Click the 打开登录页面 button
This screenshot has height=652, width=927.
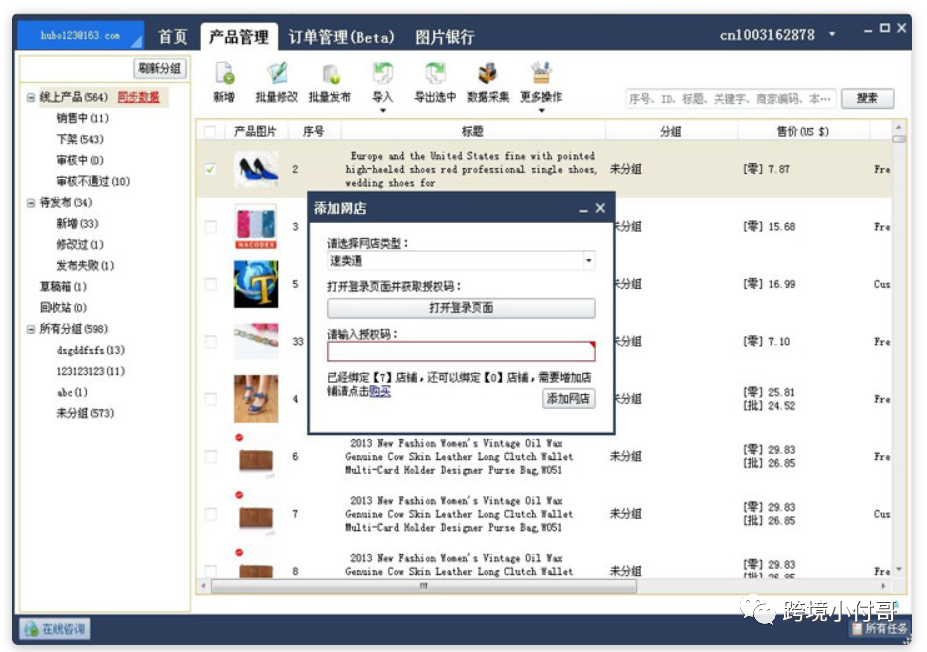click(x=461, y=307)
